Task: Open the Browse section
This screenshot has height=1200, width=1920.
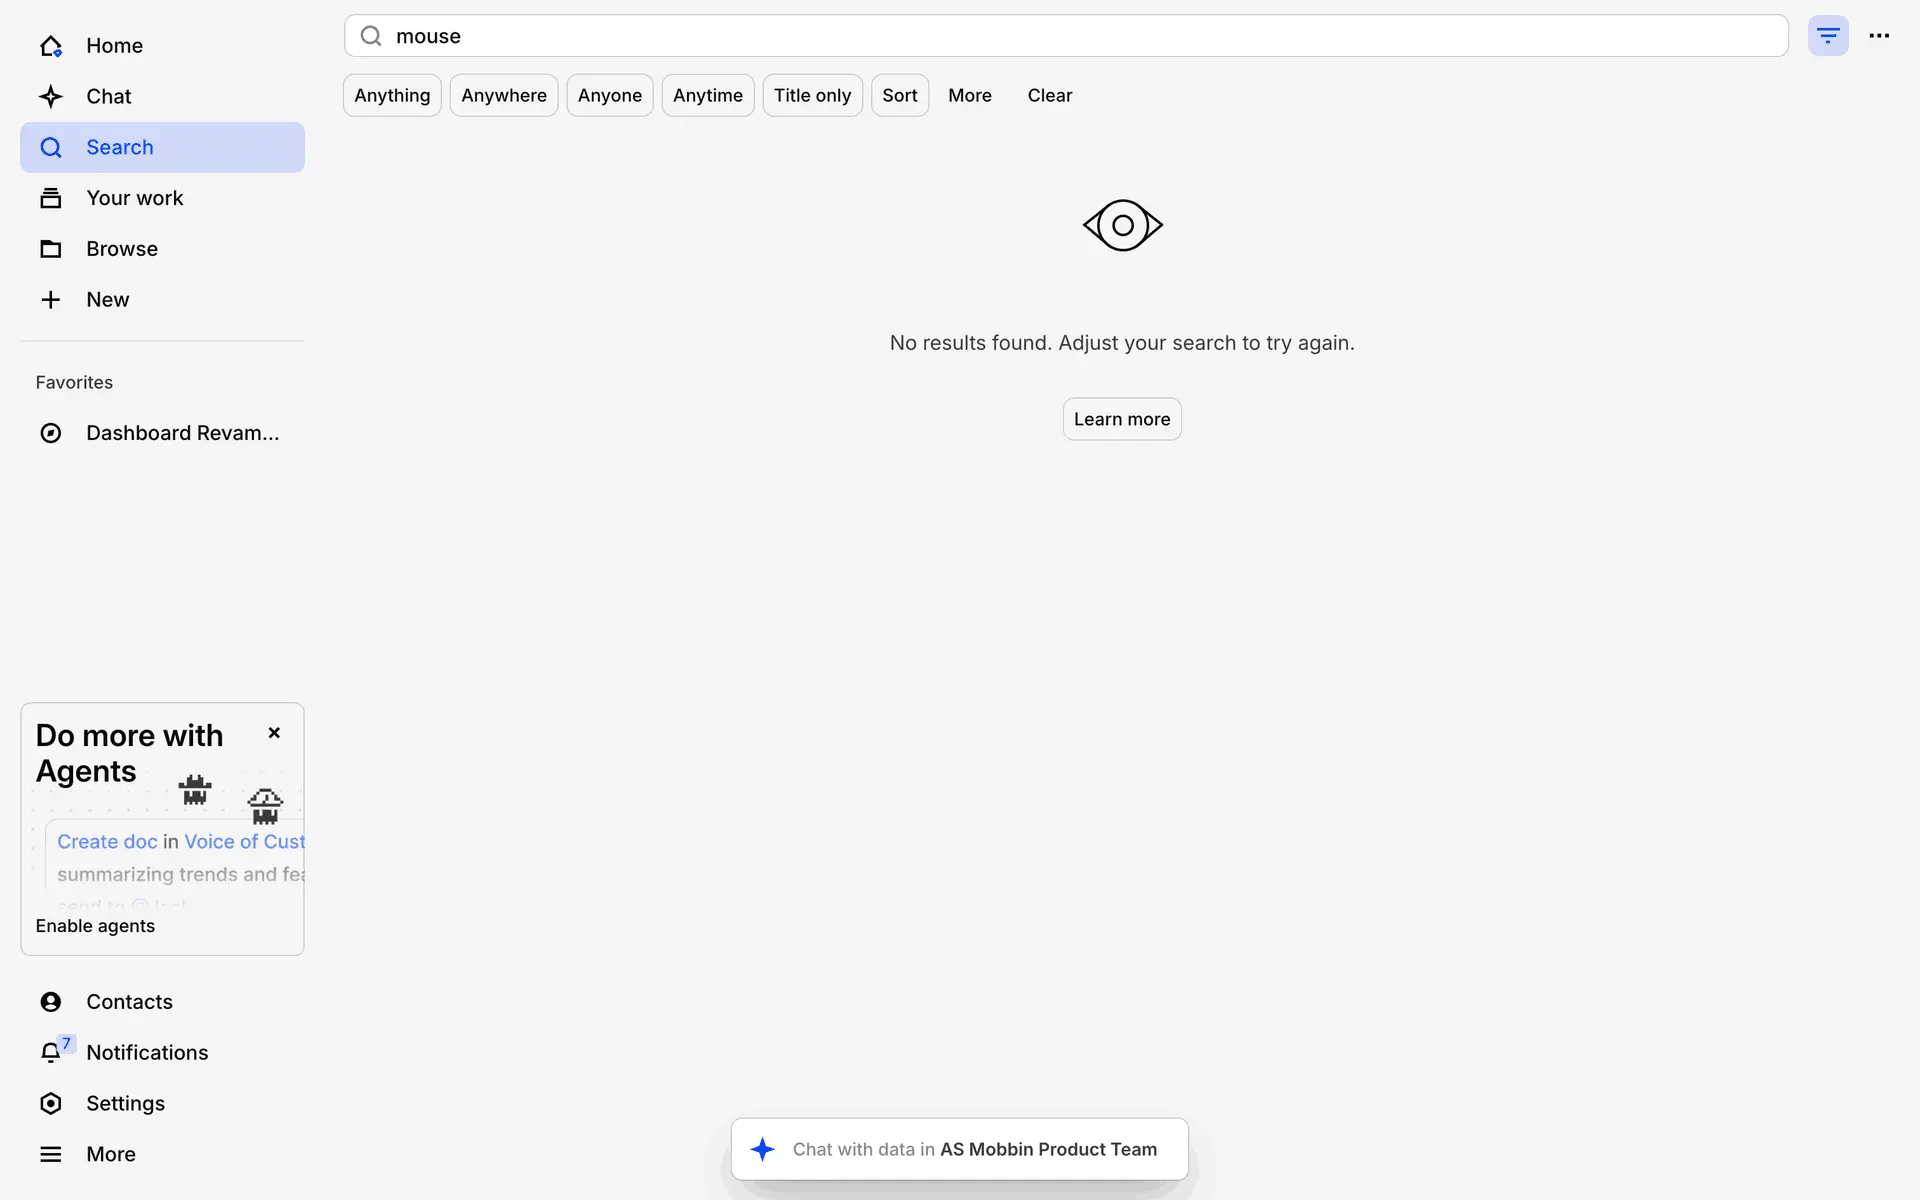Action: pos(122,249)
